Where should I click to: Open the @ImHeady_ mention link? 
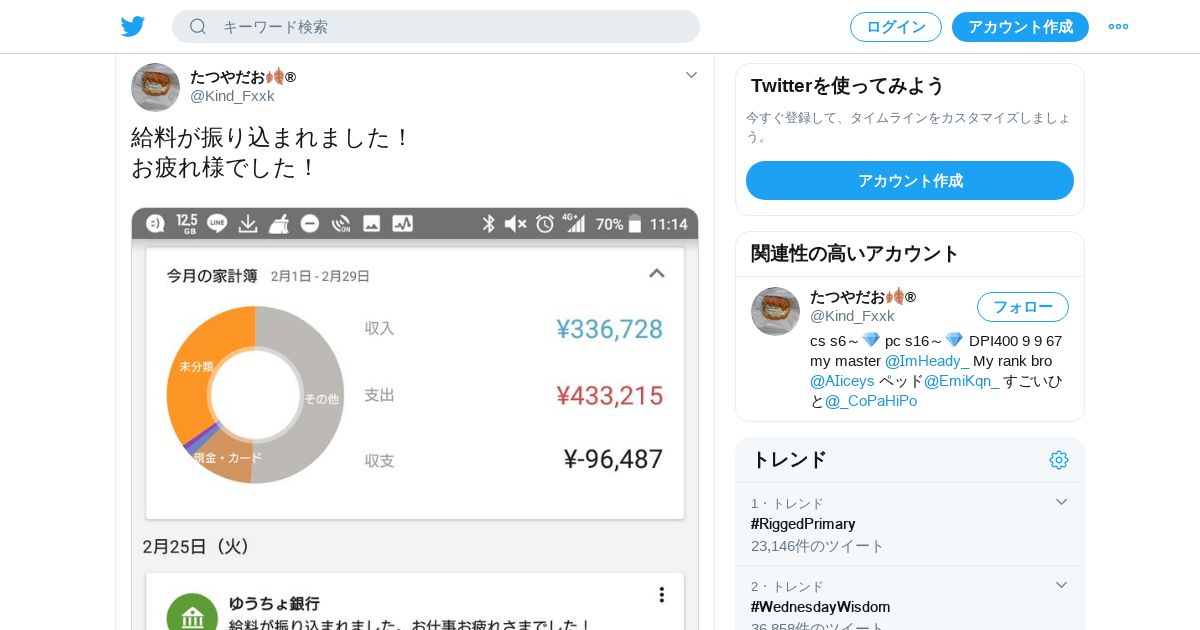927,361
